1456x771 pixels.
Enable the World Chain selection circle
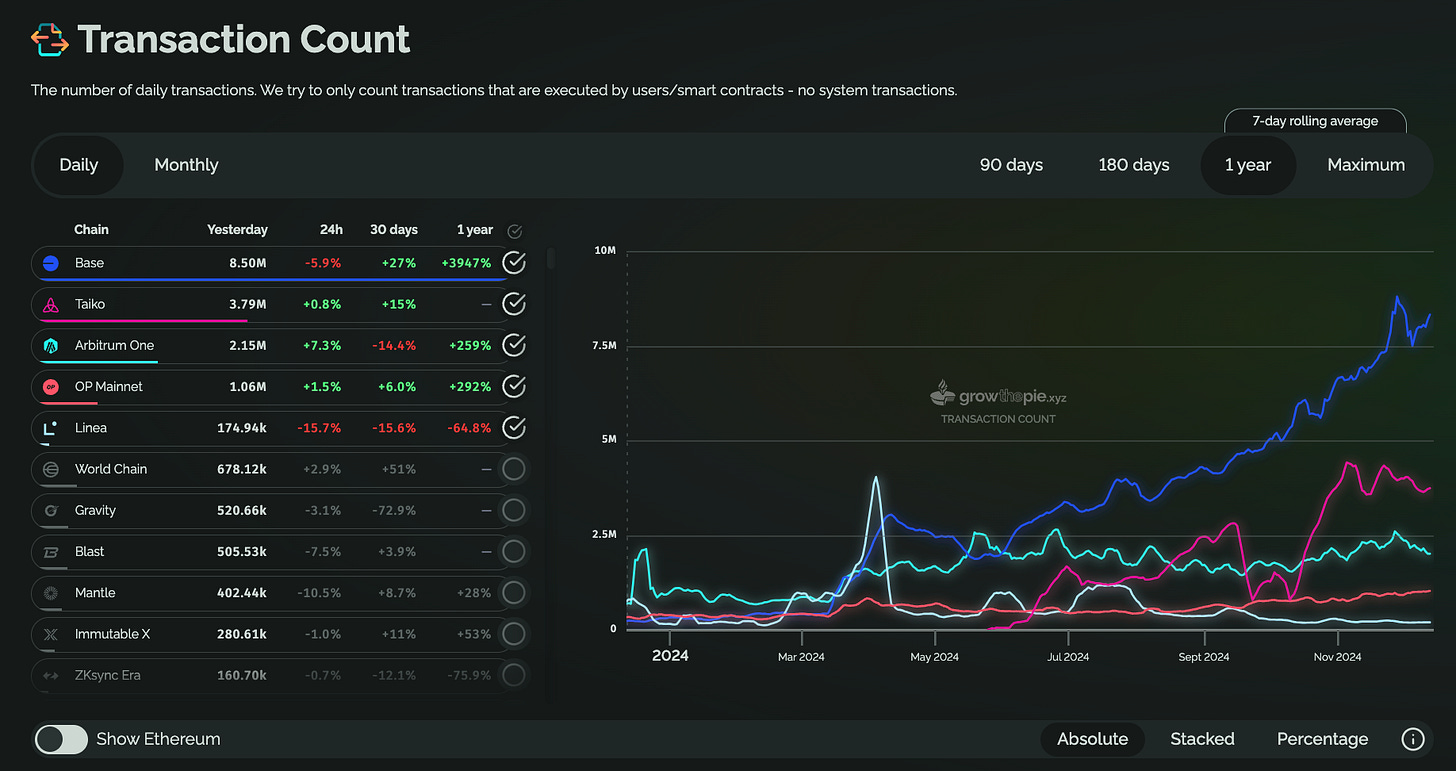coord(513,469)
